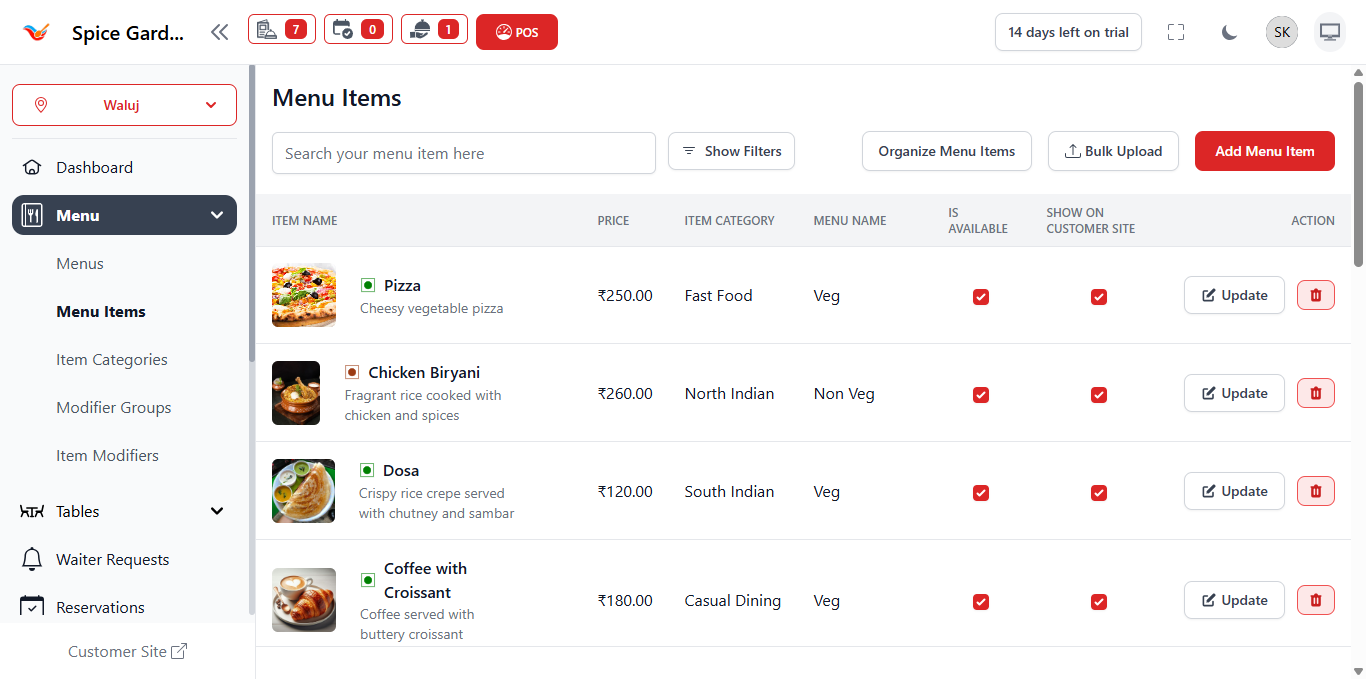The image size is (1366, 679).
Task: Switch to dark mode using the moon icon
Action: [1229, 32]
